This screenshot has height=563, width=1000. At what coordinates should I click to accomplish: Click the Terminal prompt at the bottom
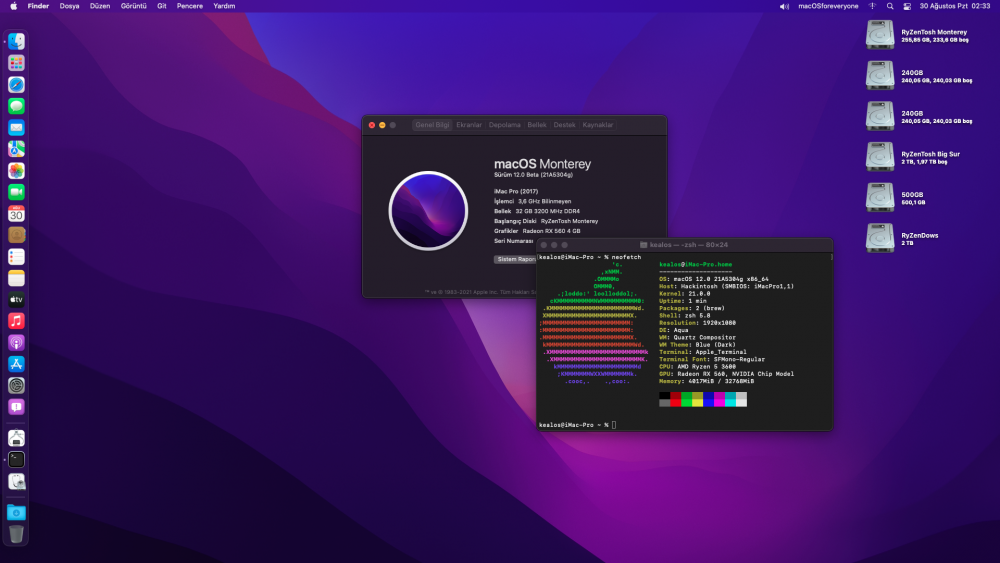pyautogui.click(x=577, y=425)
